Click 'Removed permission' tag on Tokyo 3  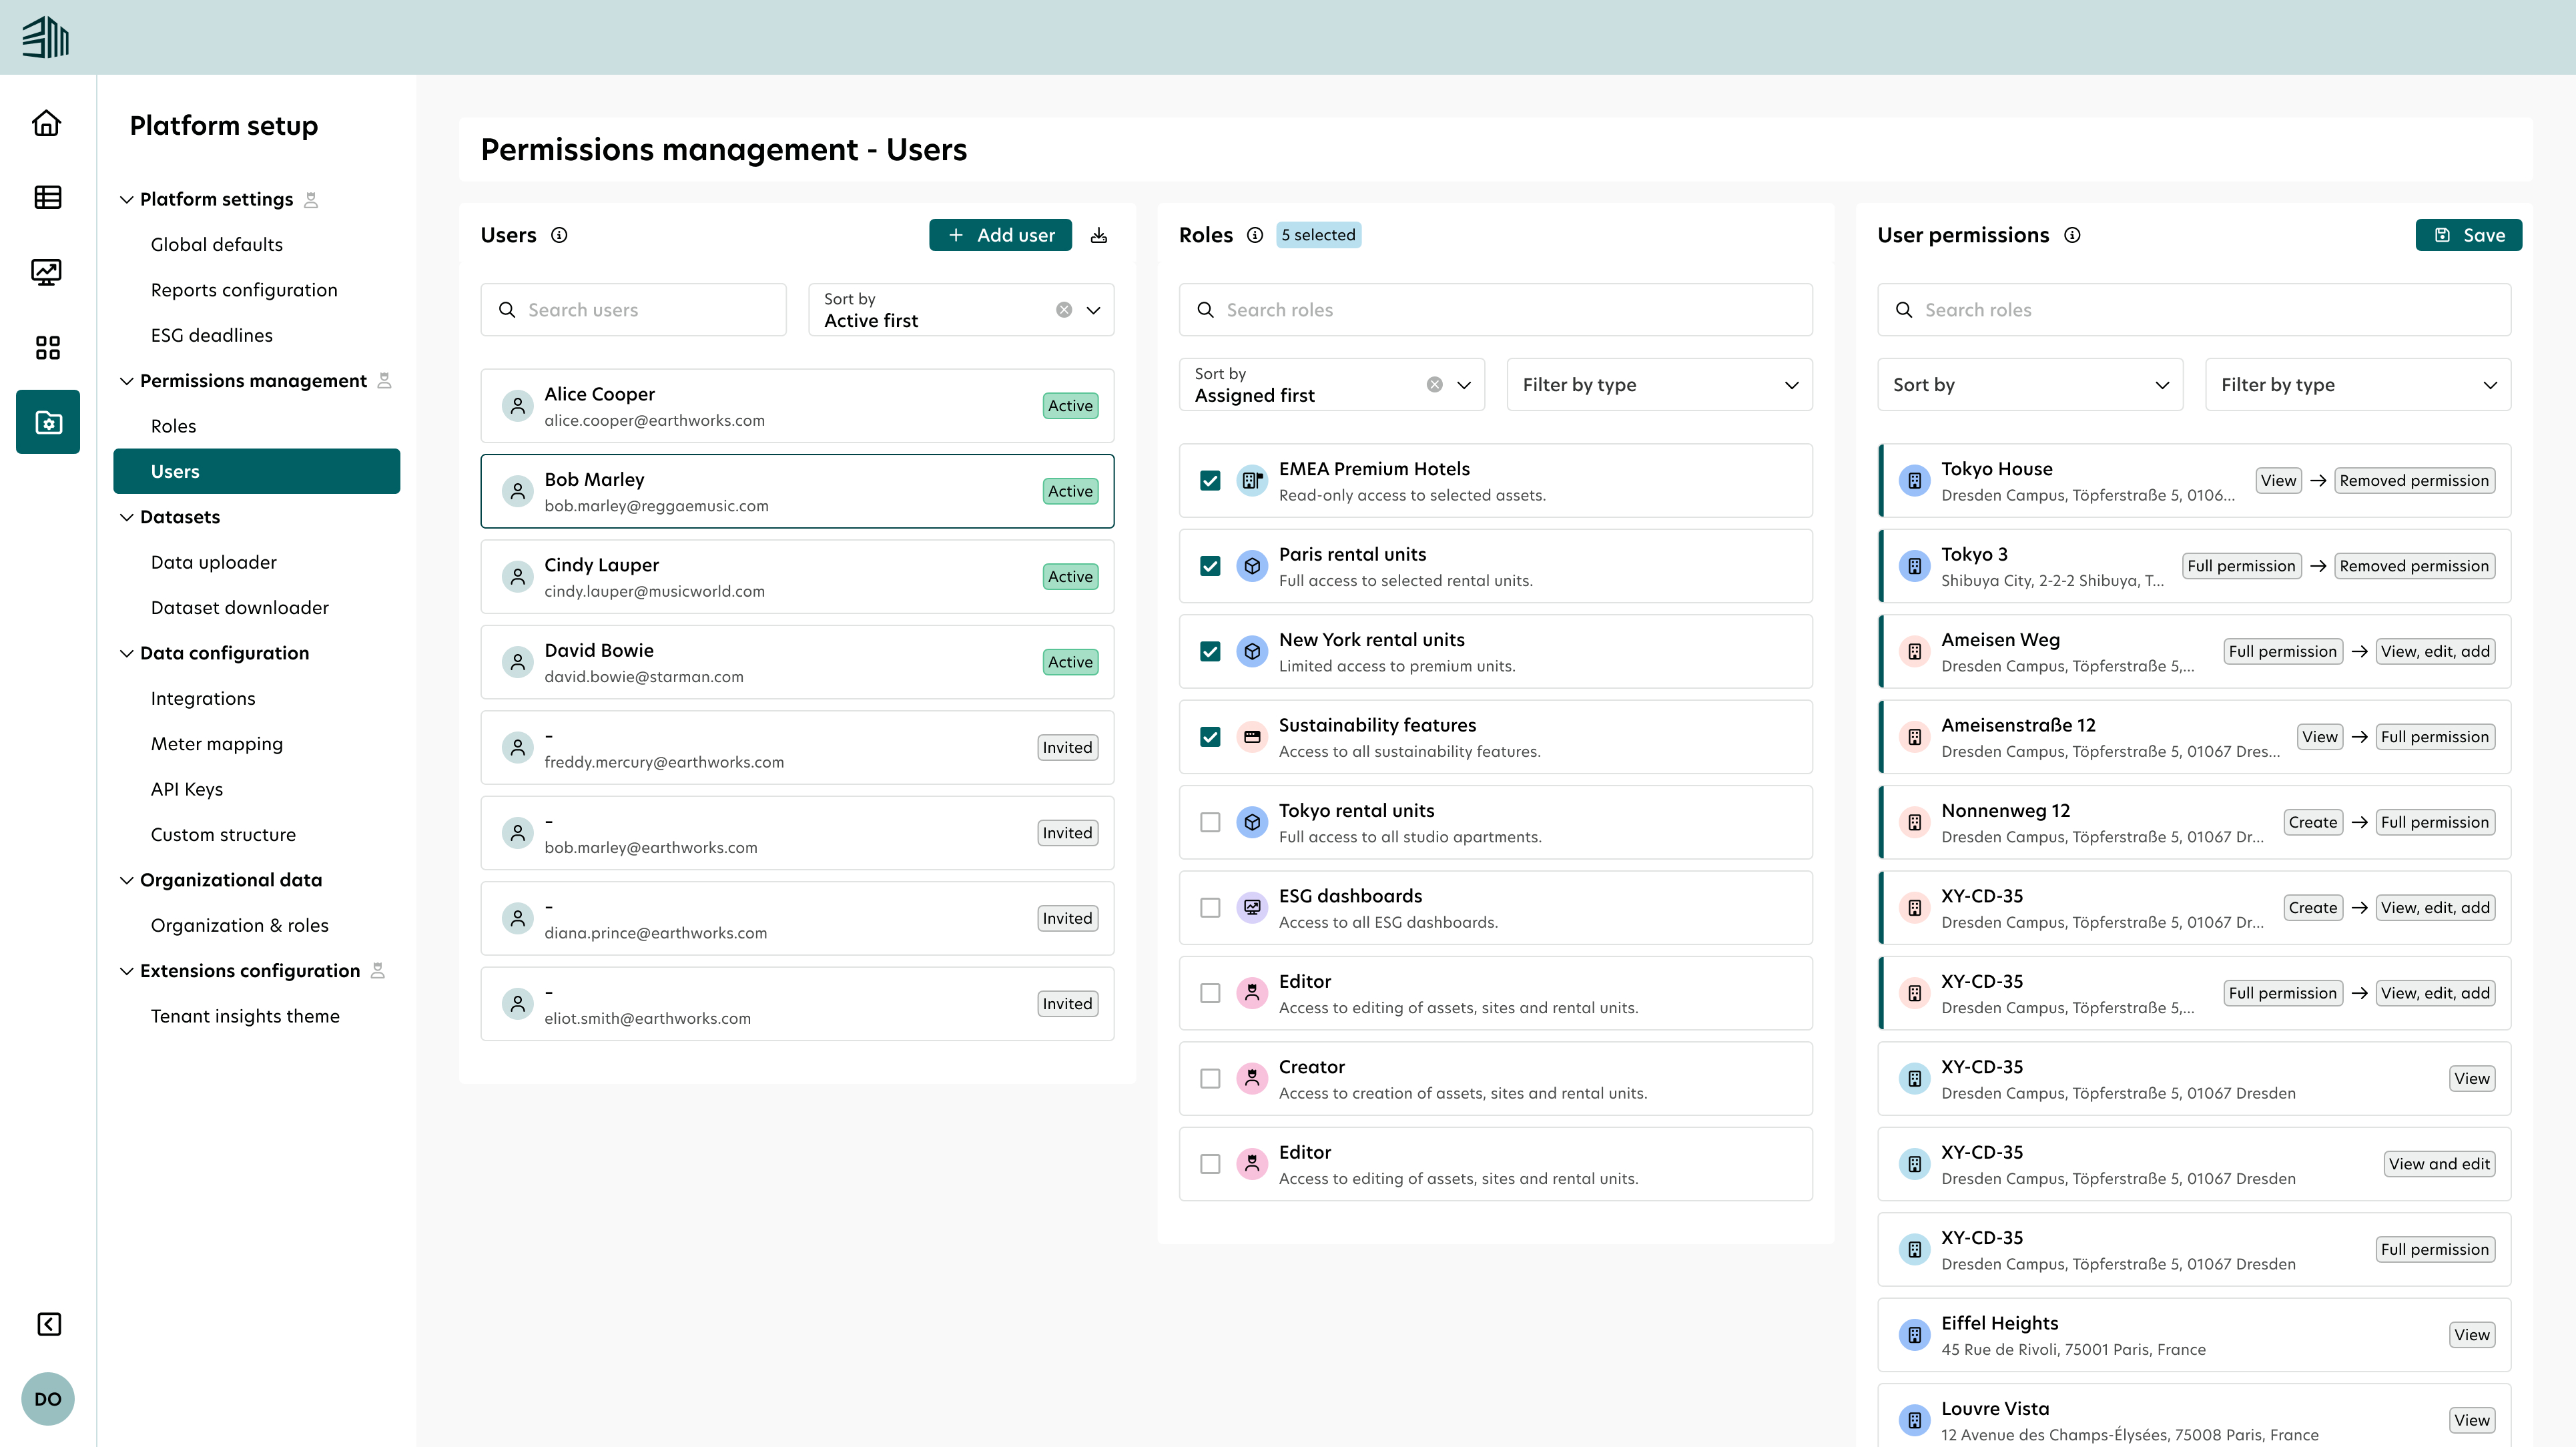coord(2414,566)
